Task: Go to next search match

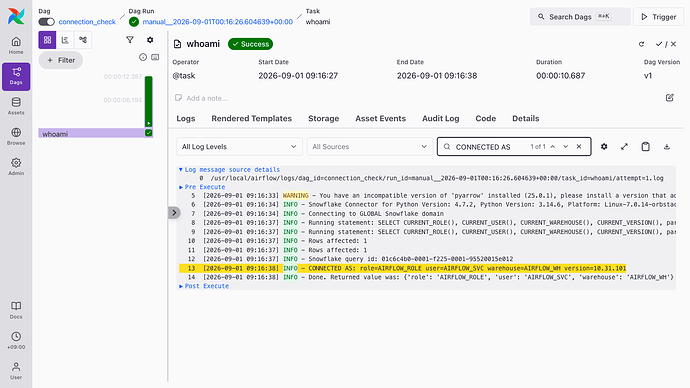Action: pos(566,146)
